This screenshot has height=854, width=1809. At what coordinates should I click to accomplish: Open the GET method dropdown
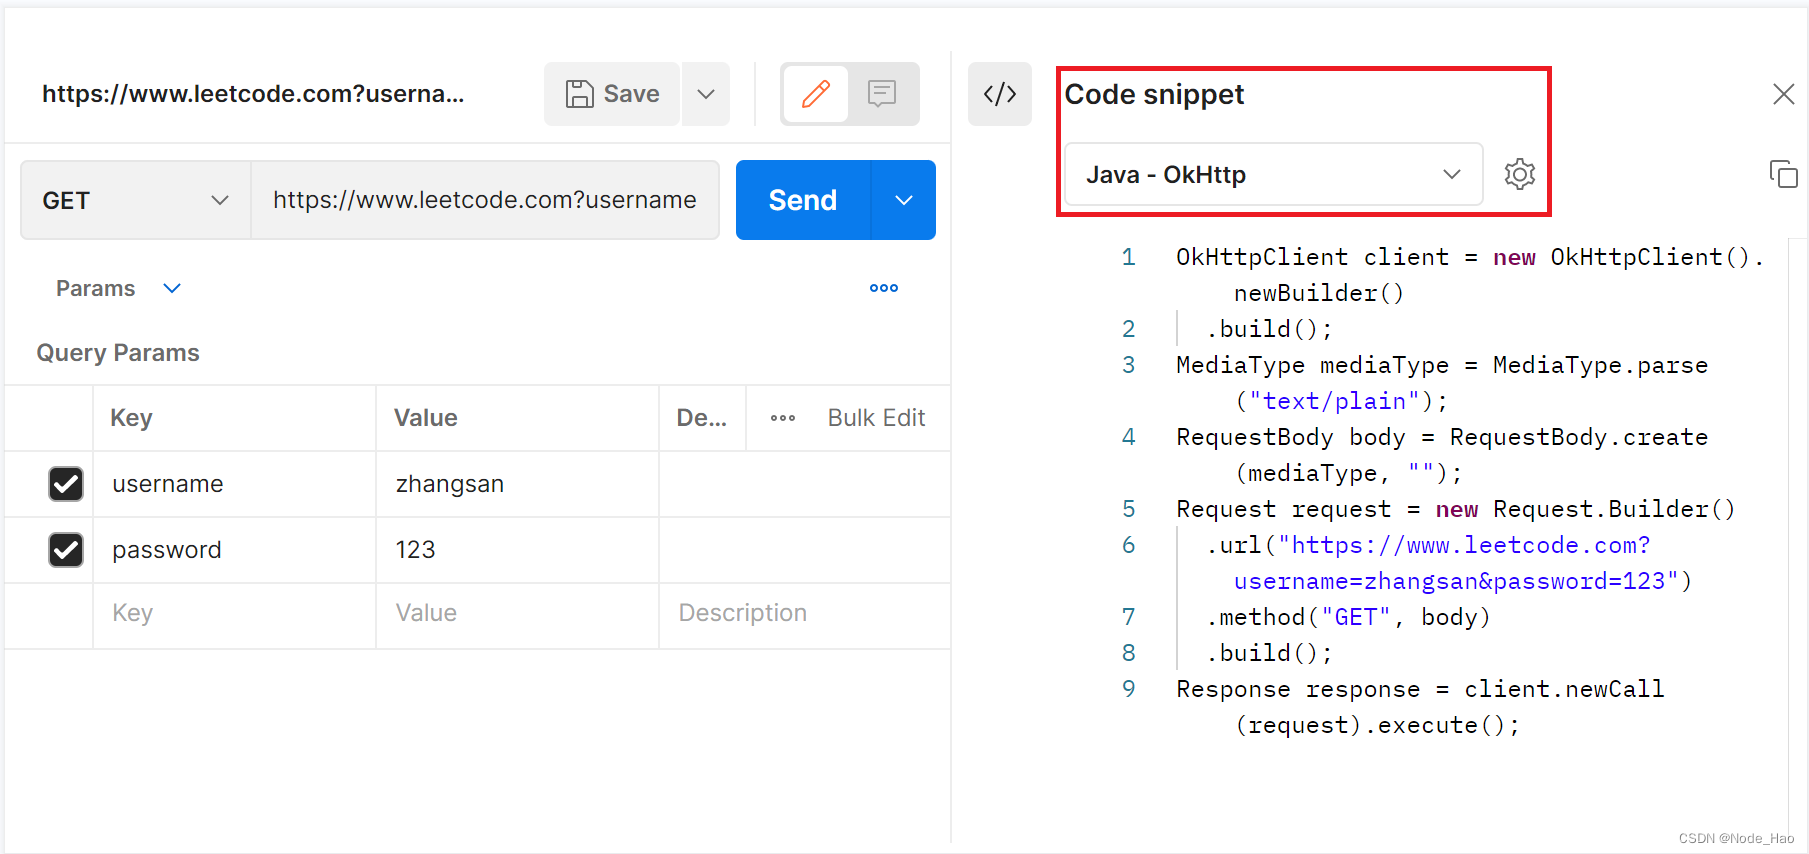click(x=135, y=200)
